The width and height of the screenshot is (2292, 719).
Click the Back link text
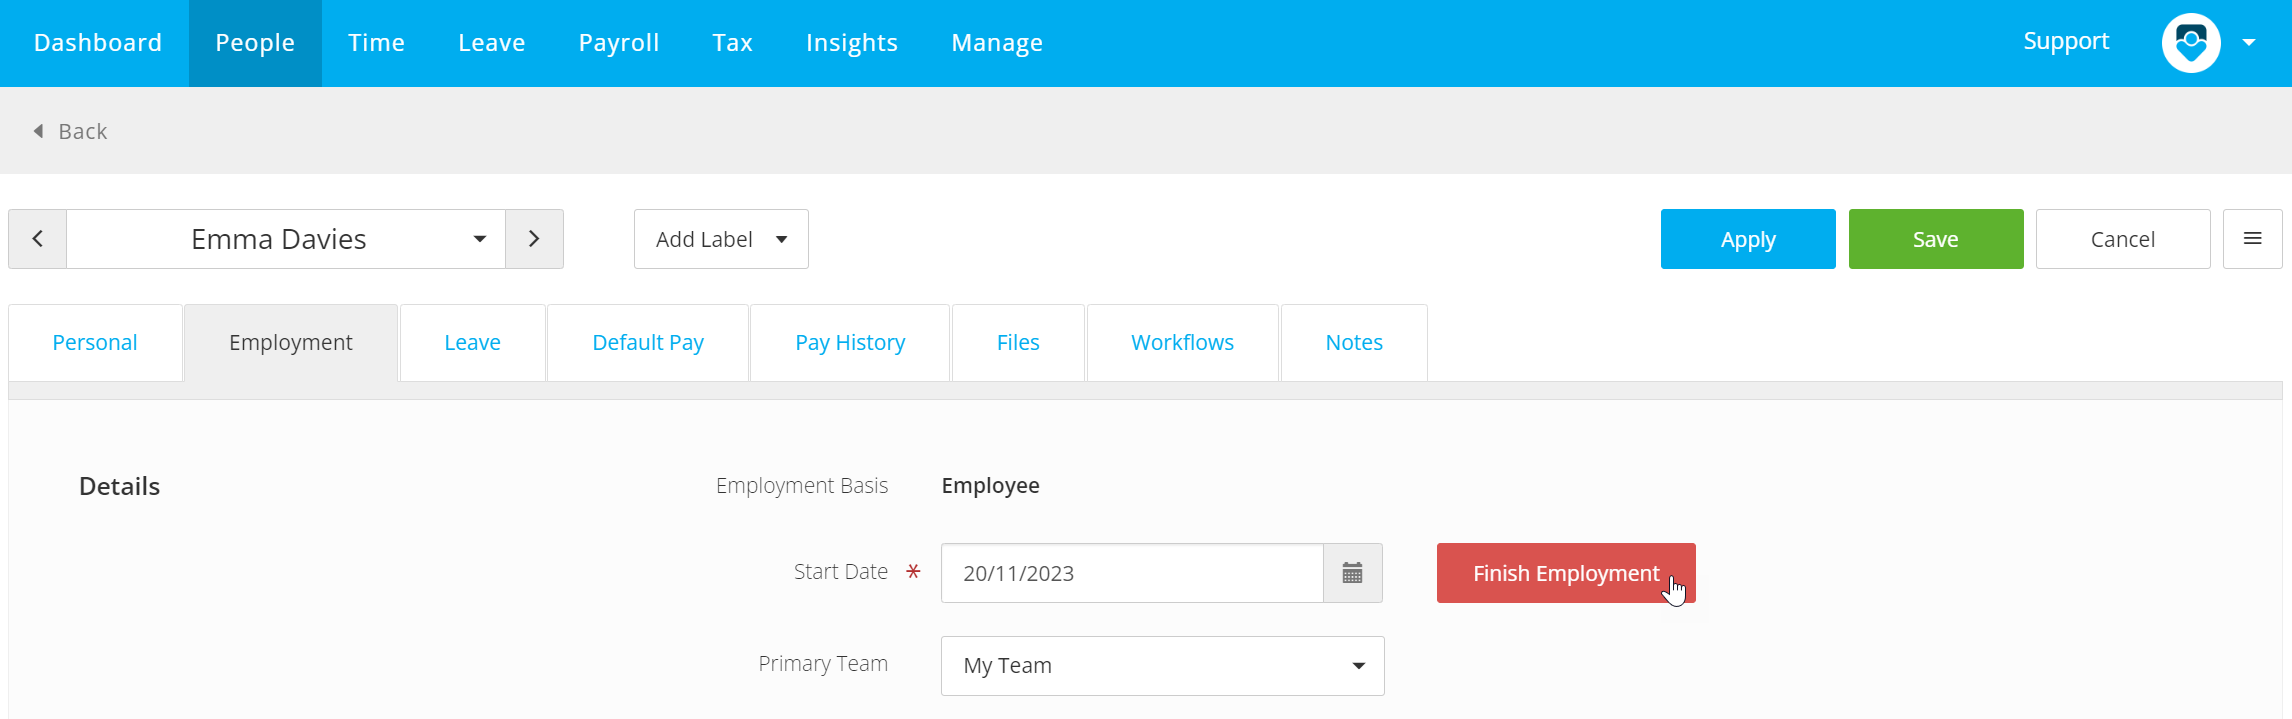[x=83, y=131]
